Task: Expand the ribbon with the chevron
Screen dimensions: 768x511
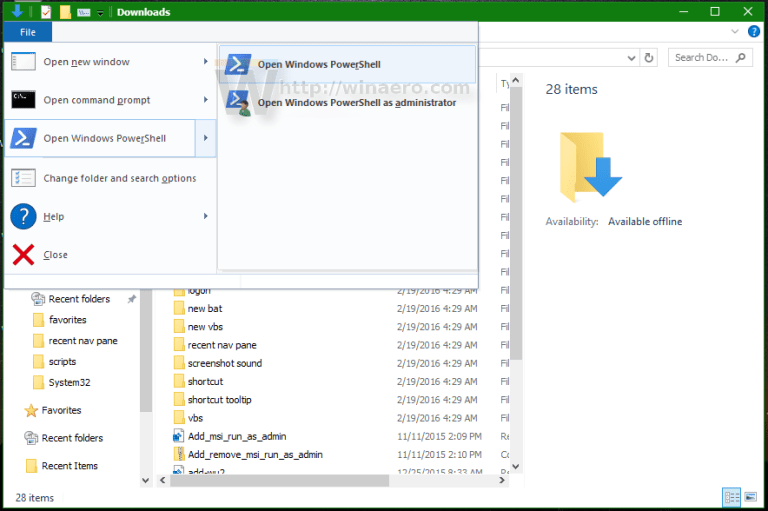Action: (x=735, y=32)
